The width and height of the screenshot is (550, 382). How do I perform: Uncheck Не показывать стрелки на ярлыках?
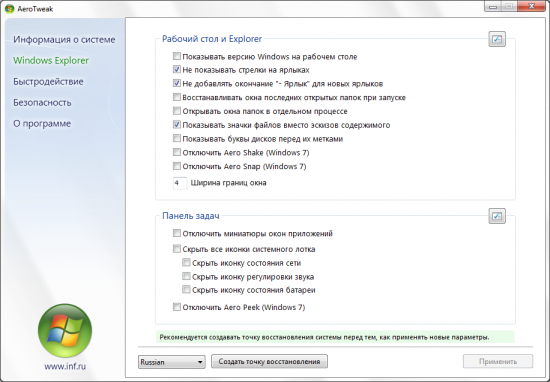click(x=177, y=70)
